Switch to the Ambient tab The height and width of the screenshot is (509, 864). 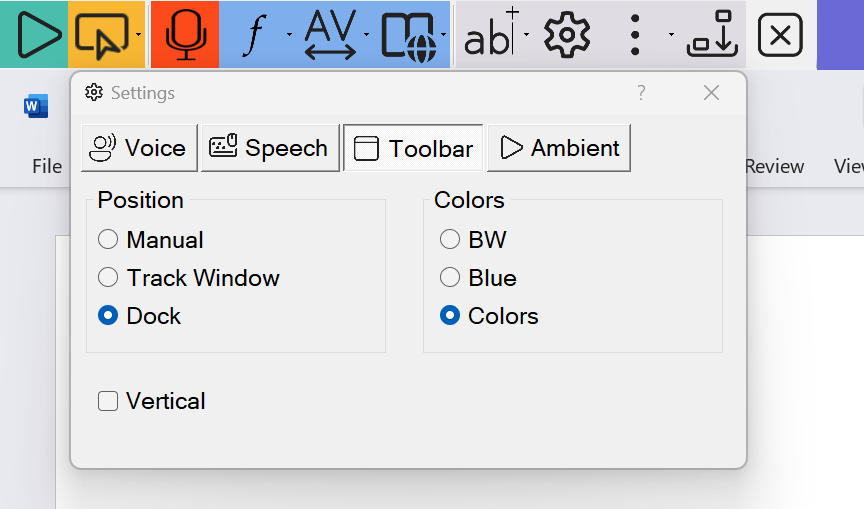tap(559, 148)
